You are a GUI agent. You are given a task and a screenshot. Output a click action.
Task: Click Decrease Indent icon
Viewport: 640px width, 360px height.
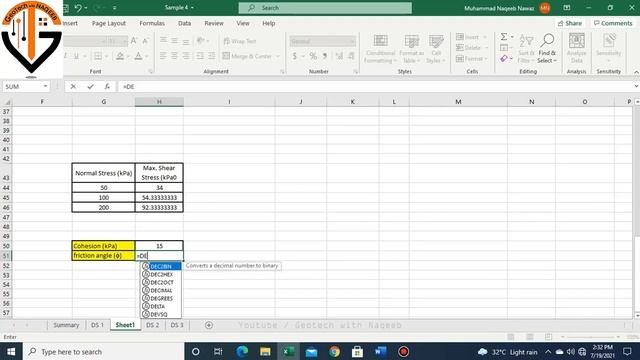[x=200, y=56]
